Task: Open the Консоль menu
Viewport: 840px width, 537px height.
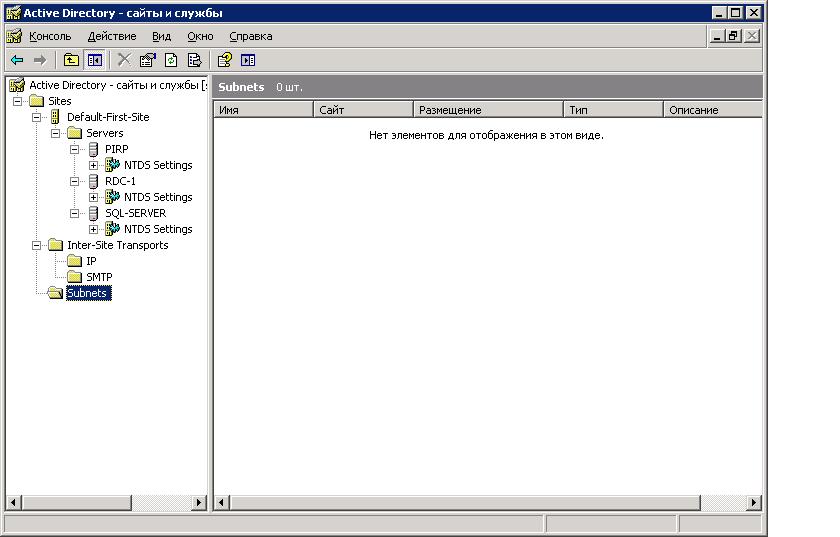Action: [x=50, y=36]
